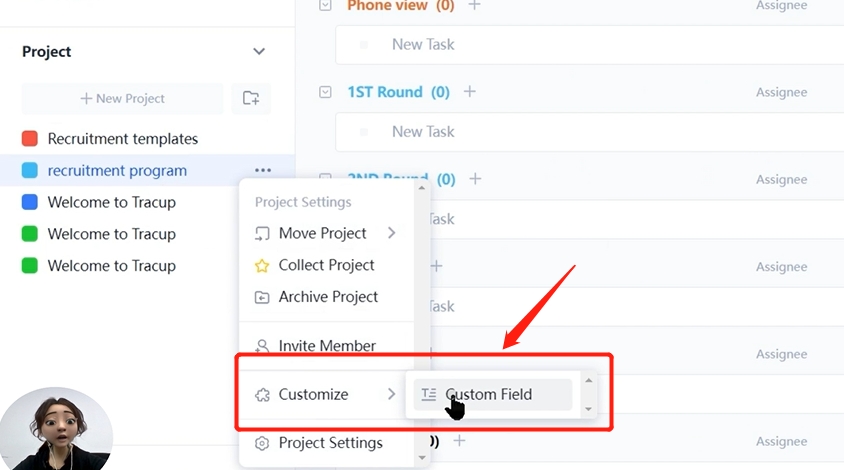This screenshot has height=470, width=844.
Task: Expand the Customize submenu arrow
Action: [392, 395]
